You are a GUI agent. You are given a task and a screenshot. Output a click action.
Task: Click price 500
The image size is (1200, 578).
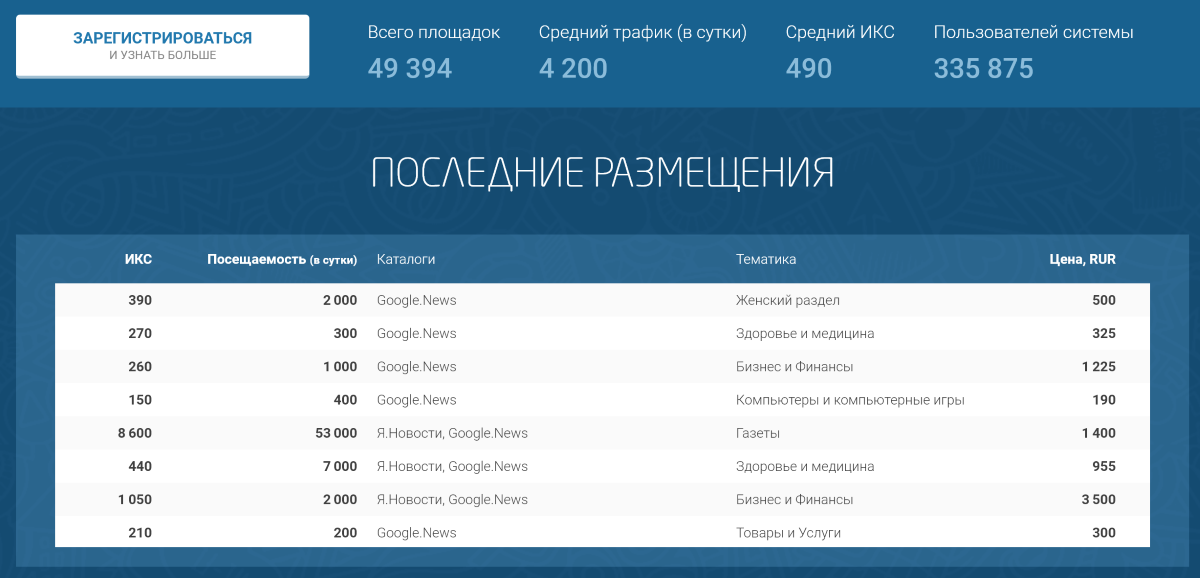point(1104,300)
